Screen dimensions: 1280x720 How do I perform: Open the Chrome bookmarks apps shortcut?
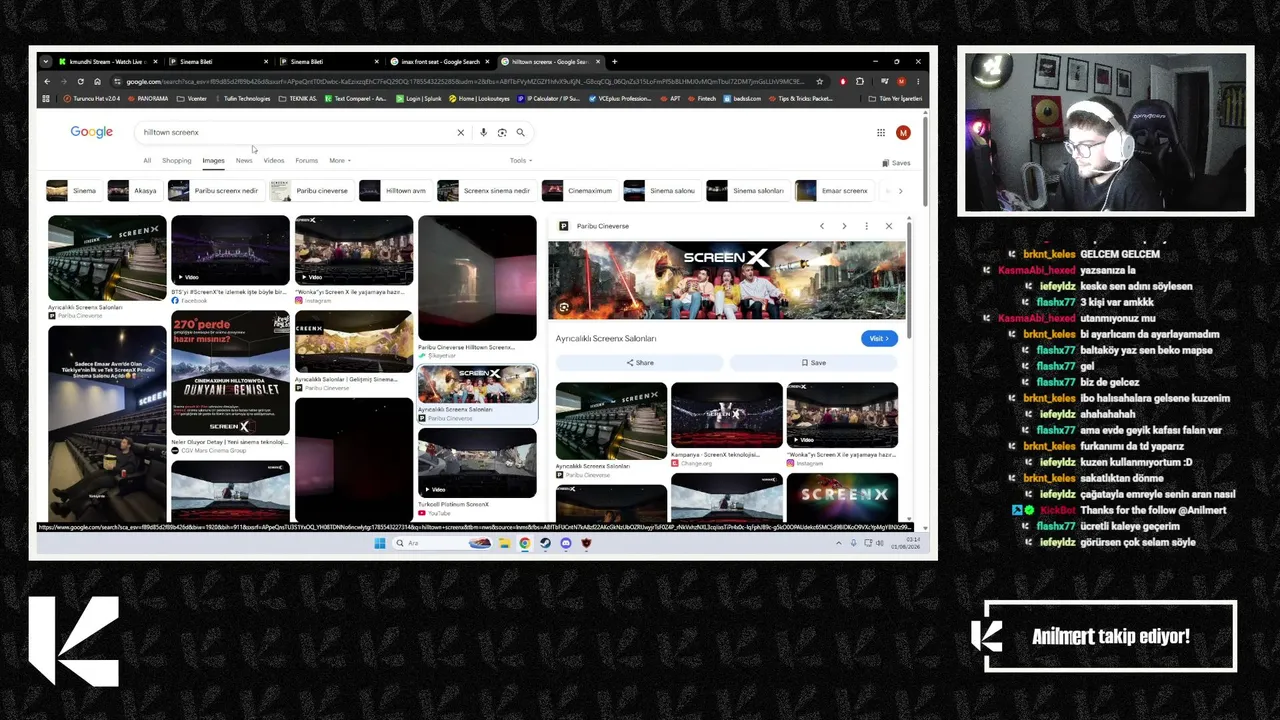click(46, 99)
